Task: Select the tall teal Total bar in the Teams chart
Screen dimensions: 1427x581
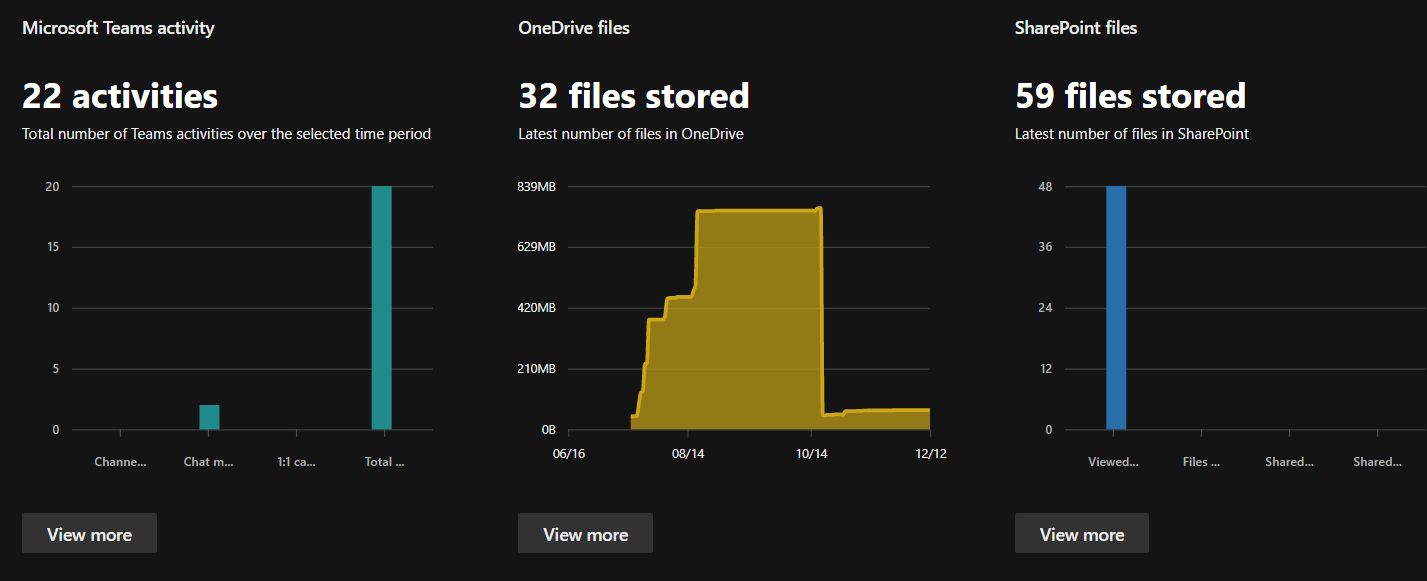Action: coord(381,308)
